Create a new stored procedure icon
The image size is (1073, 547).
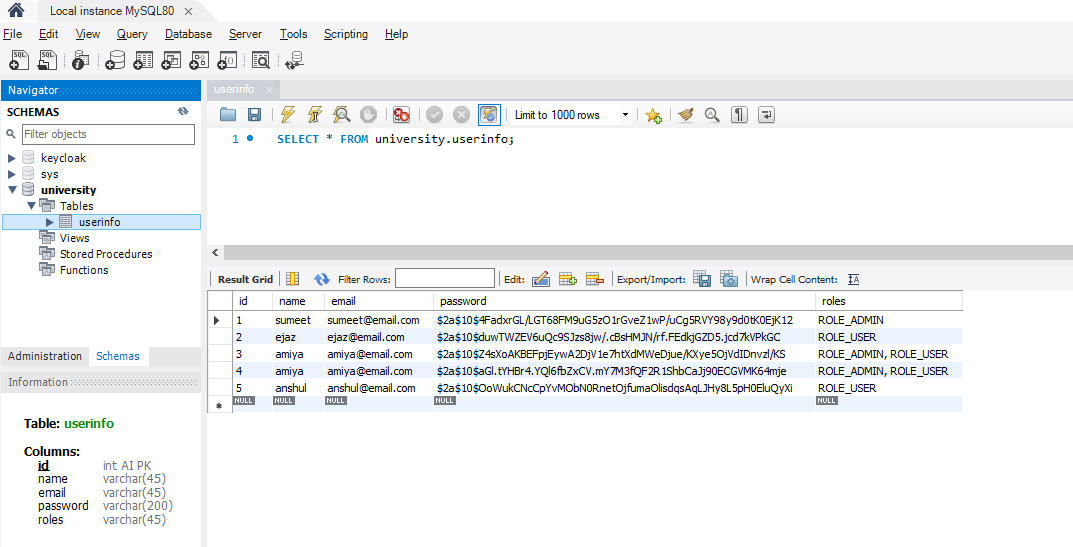199,60
